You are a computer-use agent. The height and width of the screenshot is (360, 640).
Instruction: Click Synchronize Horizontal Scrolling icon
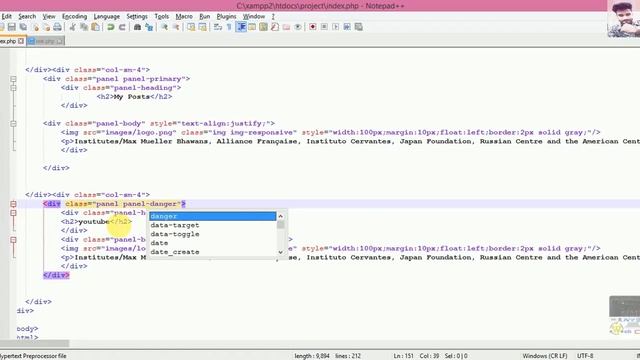click(x=202, y=27)
